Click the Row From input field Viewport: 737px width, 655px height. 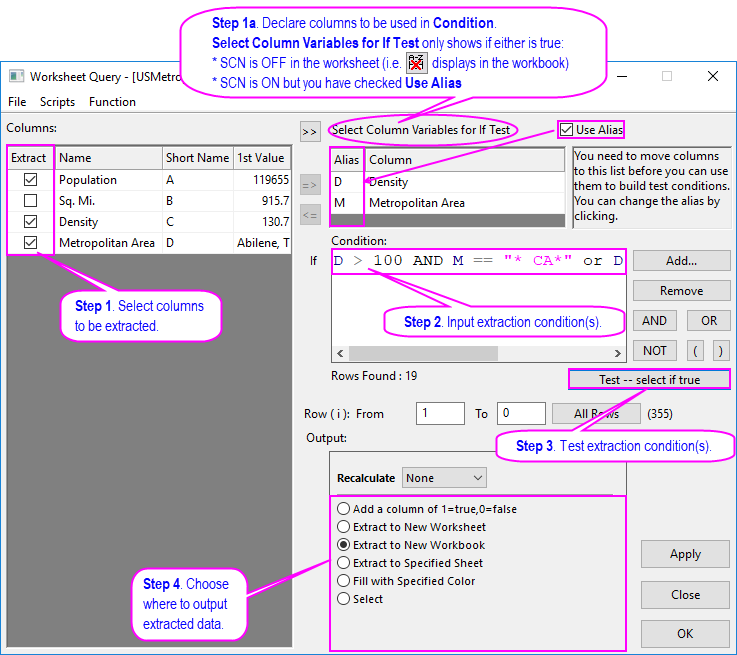pos(440,413)
